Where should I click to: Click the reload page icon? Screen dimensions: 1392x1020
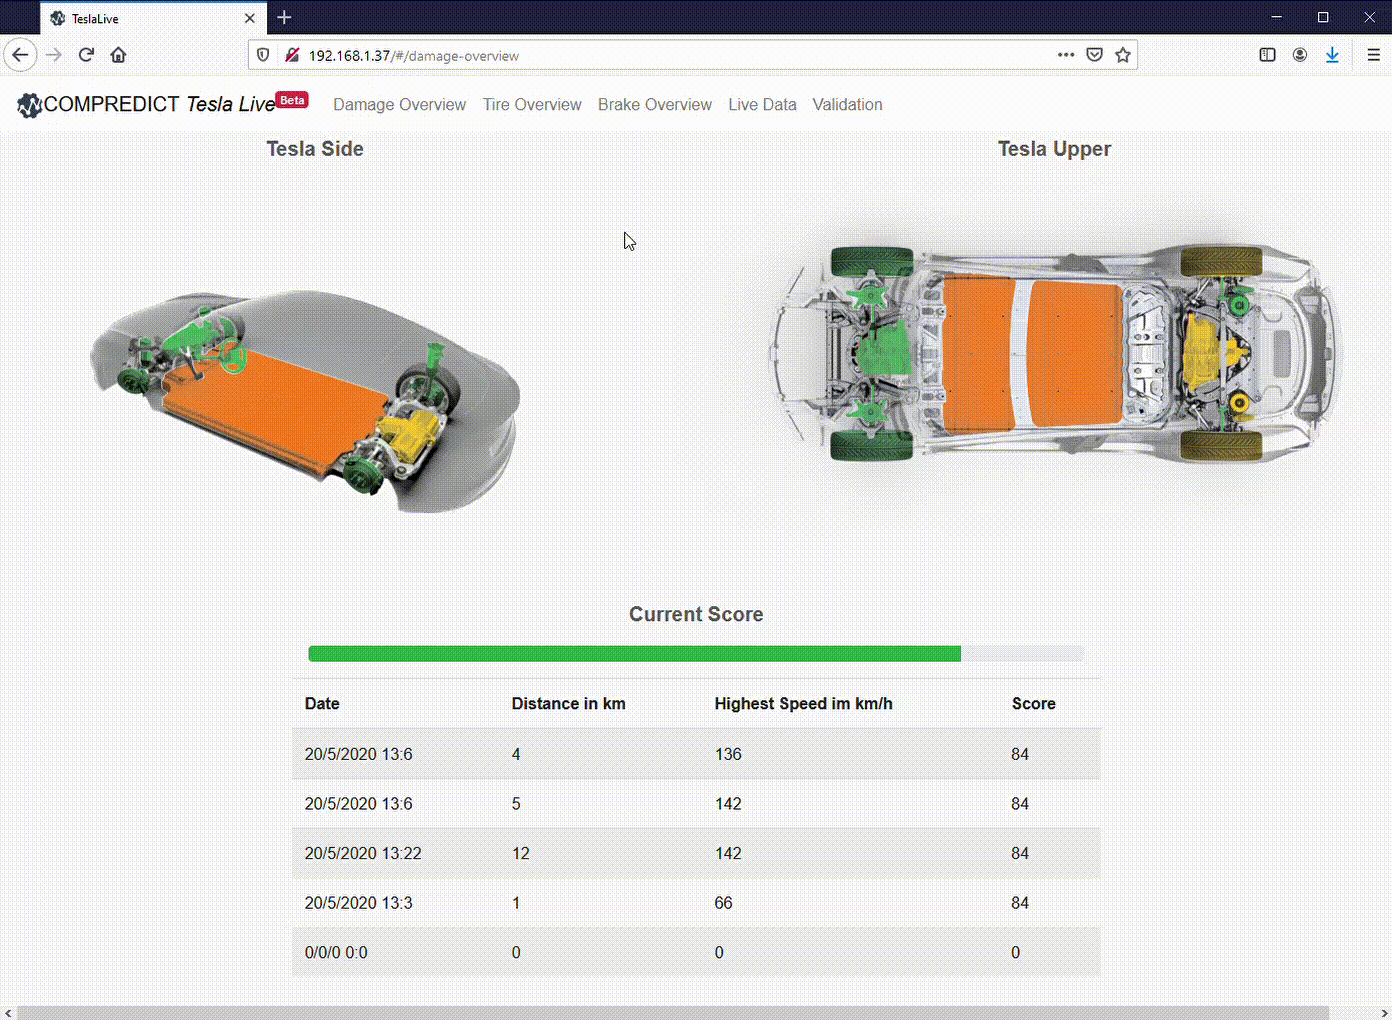(86, 55)
